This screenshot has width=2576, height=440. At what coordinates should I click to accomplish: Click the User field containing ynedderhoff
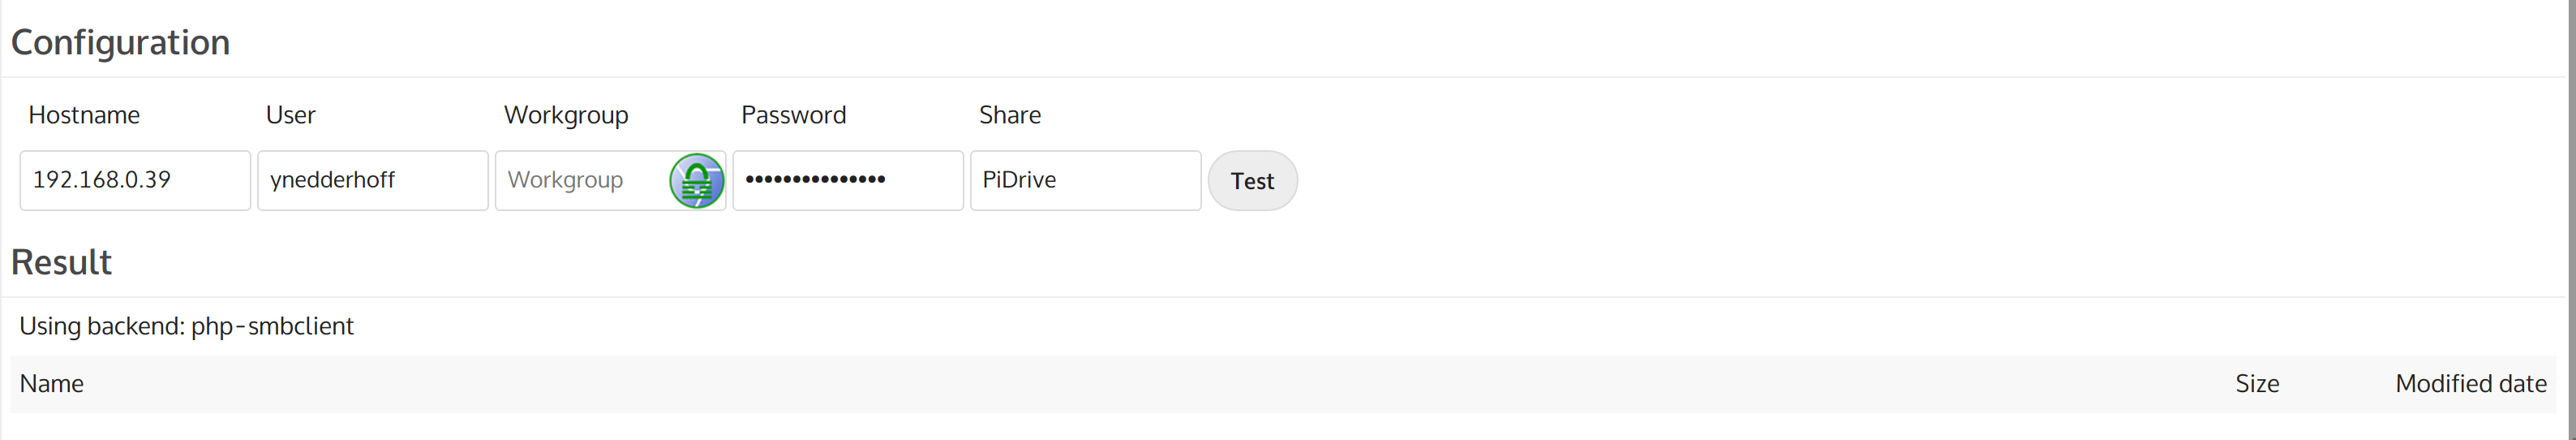[372, 181]
